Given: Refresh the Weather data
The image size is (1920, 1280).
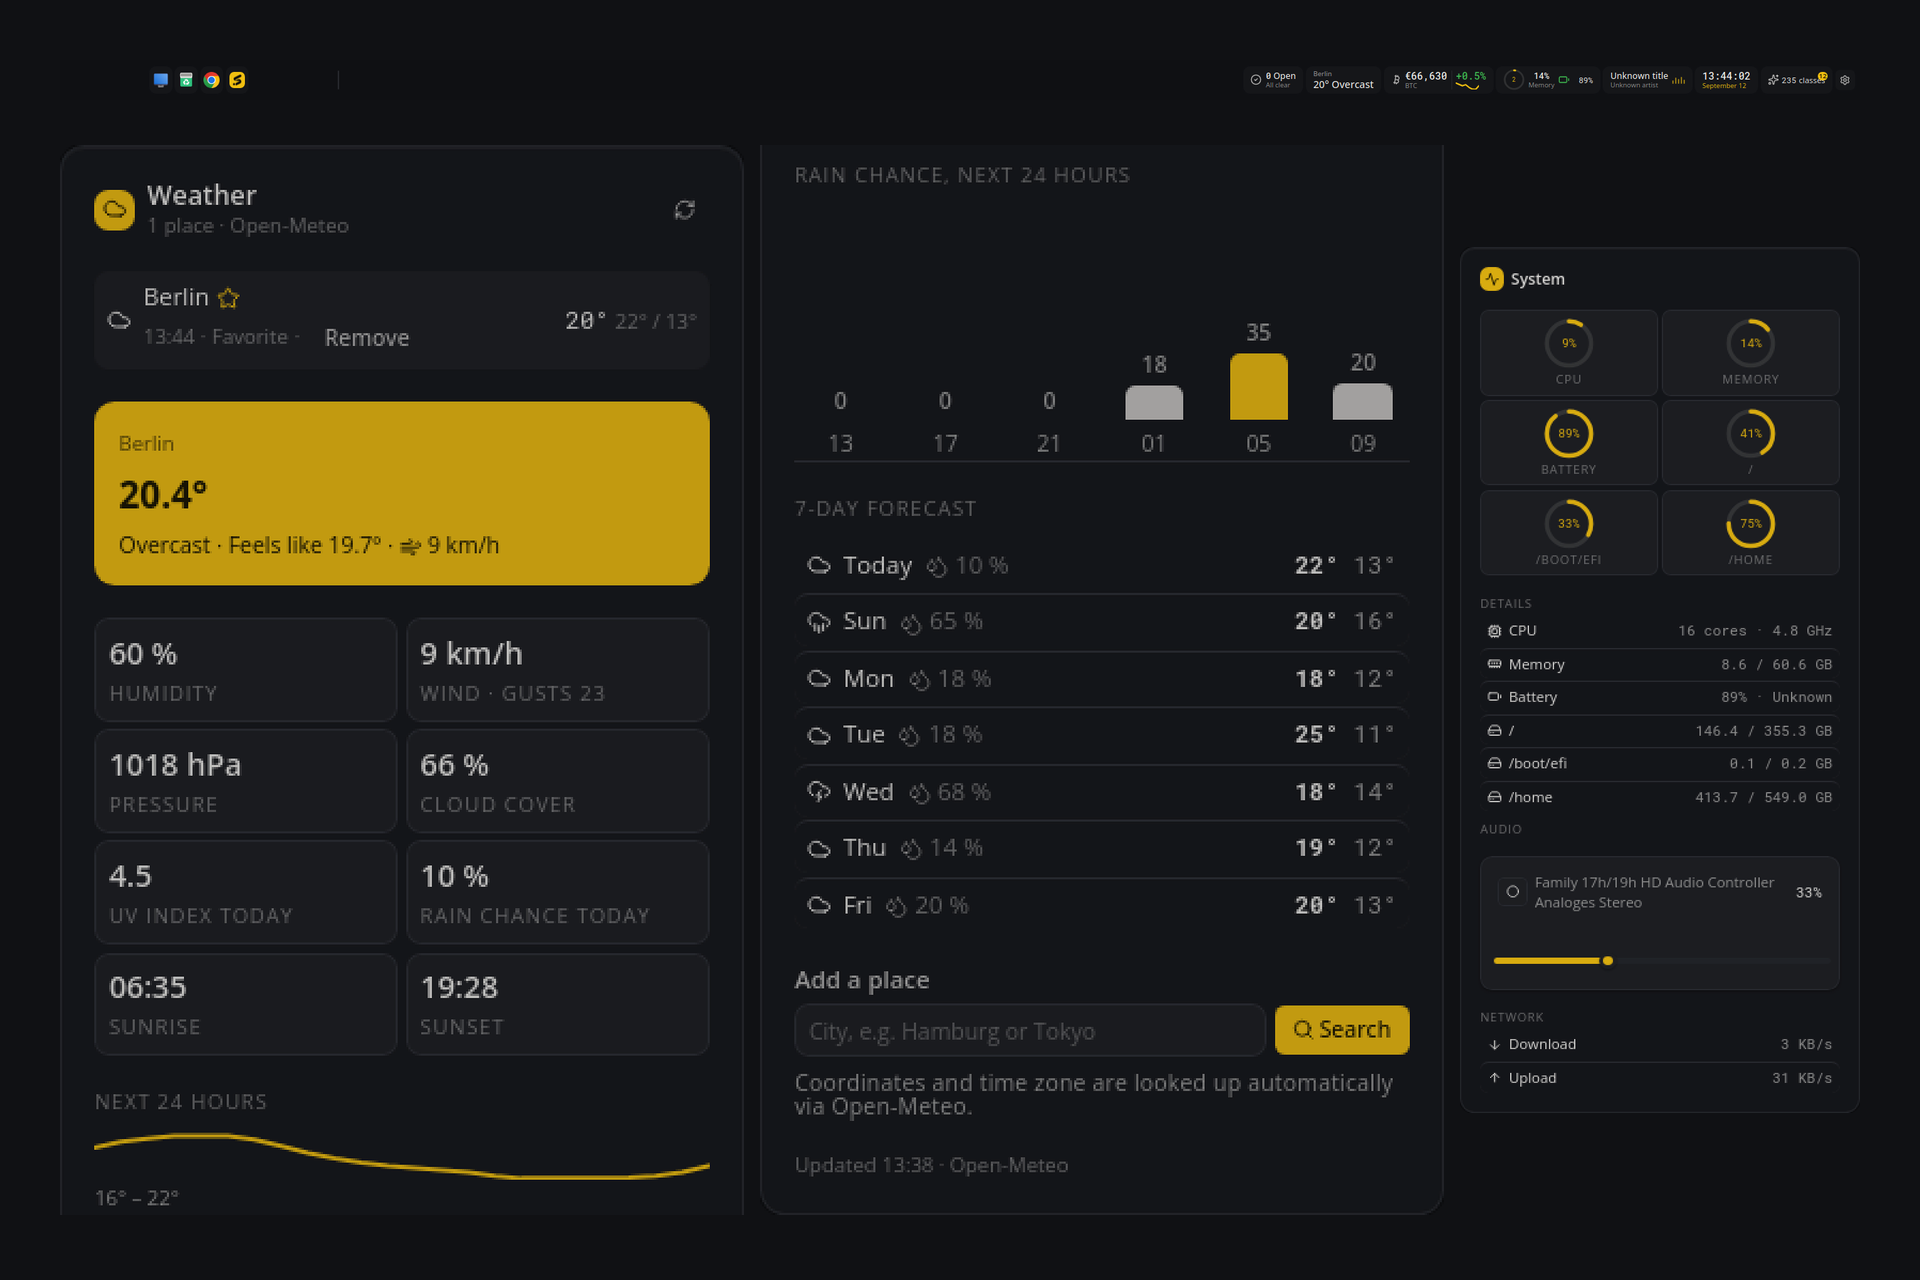Looking at the screenshot, I should coord(684,210).
